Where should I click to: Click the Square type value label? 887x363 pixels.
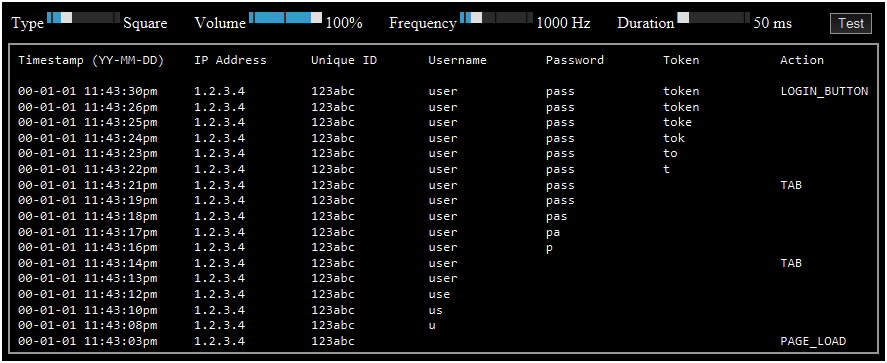145,24
